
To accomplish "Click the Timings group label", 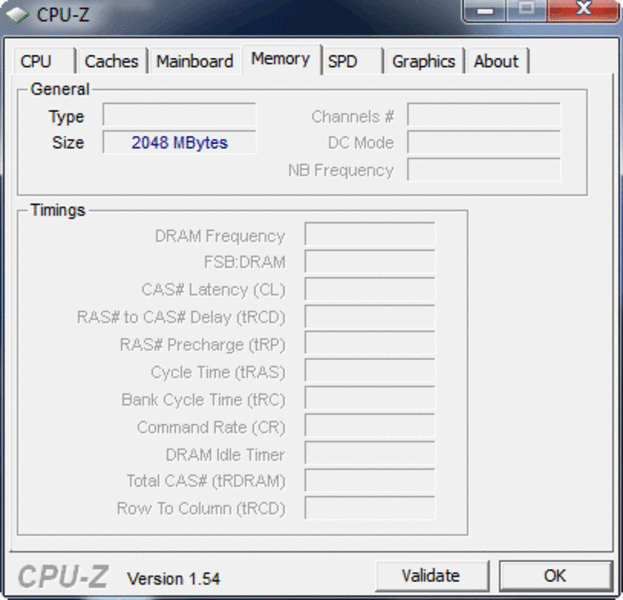I will pos(58,210).
